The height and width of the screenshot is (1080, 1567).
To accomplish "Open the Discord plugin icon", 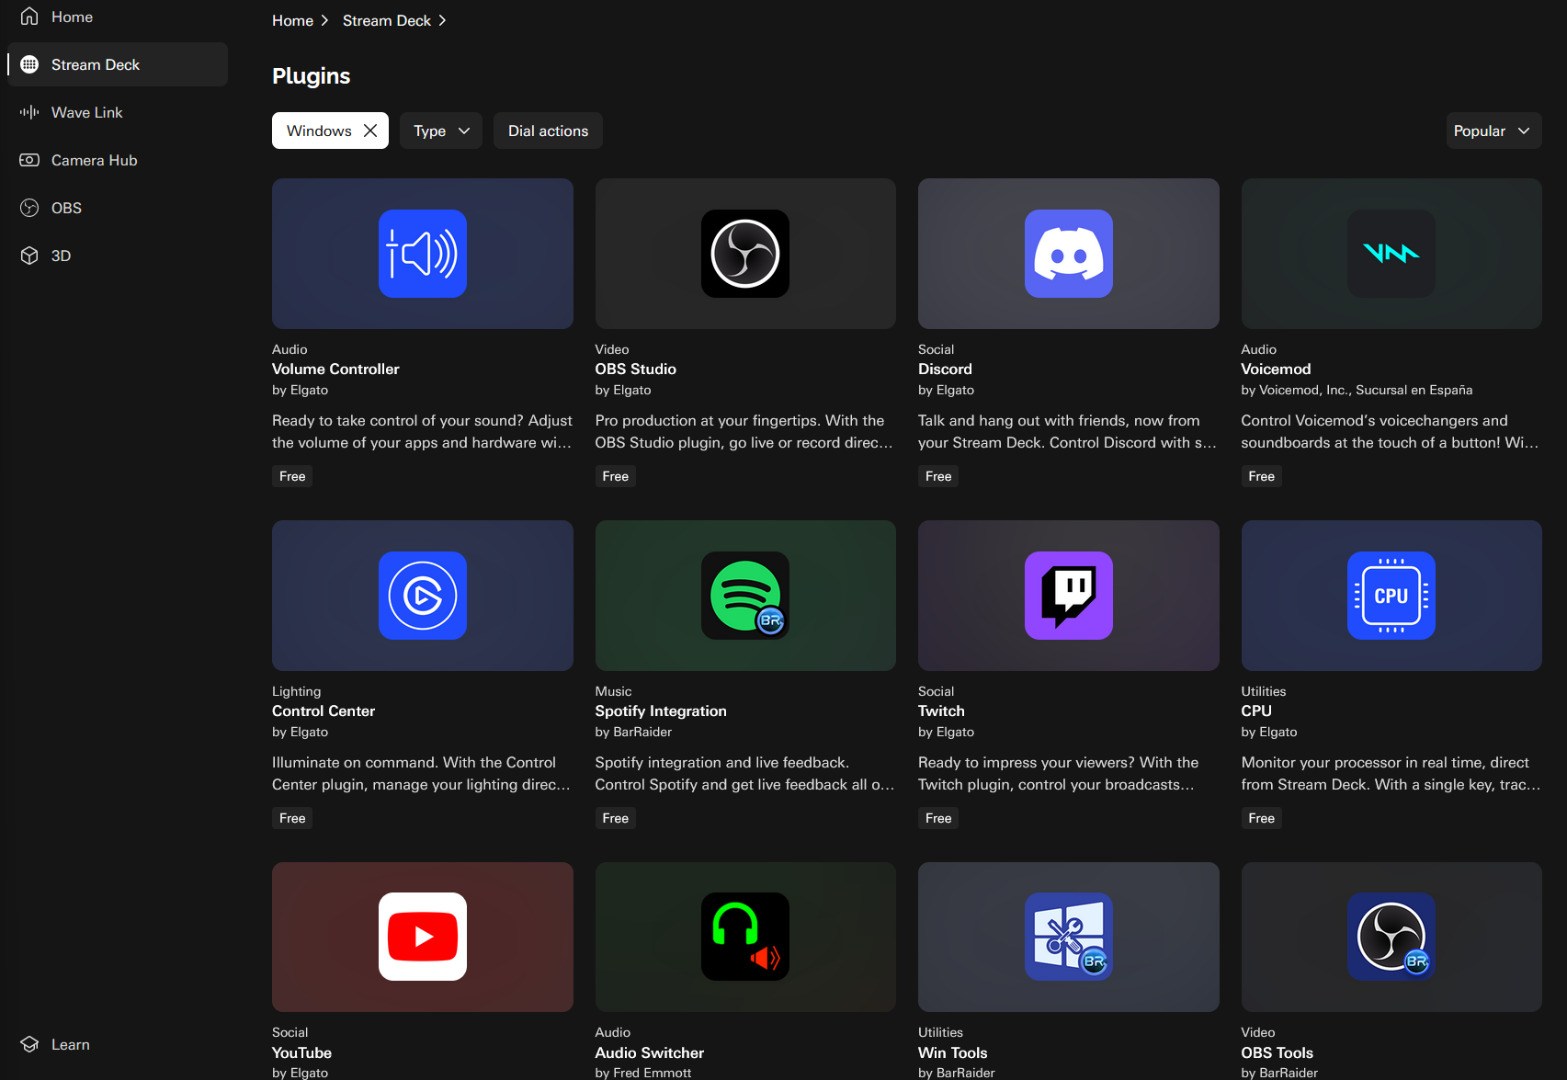I will tap(1068, 254).
